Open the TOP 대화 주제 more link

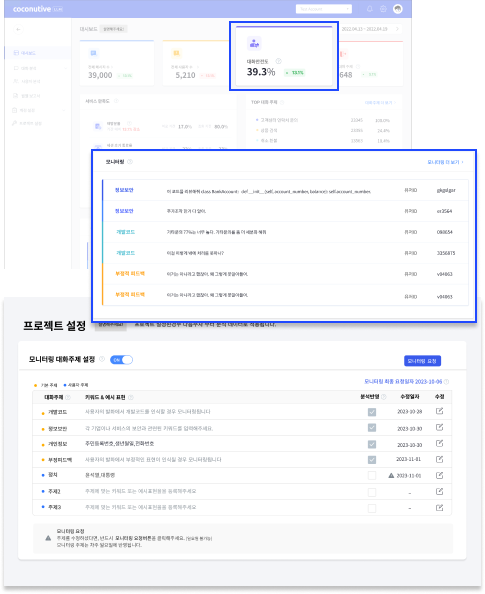tap(380, 103)
